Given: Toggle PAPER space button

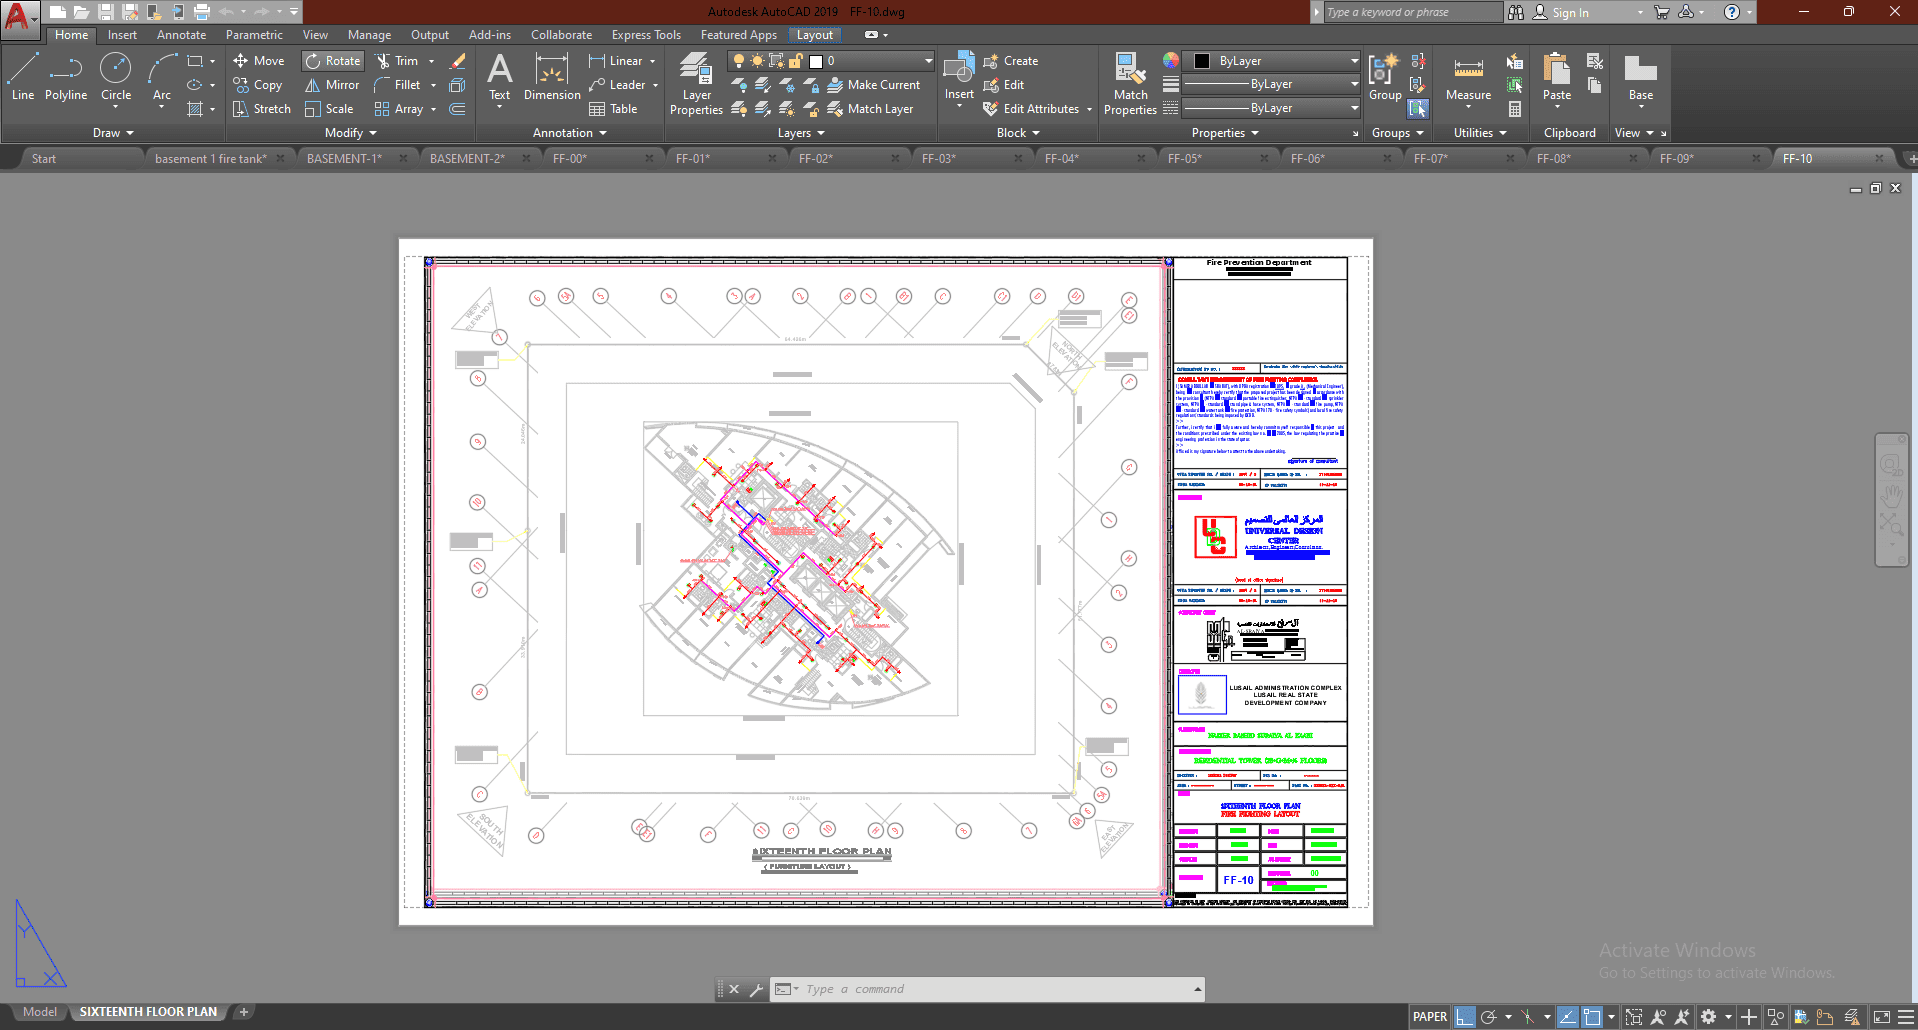Looking at the screenshot, I should tap(1429, 1017).
